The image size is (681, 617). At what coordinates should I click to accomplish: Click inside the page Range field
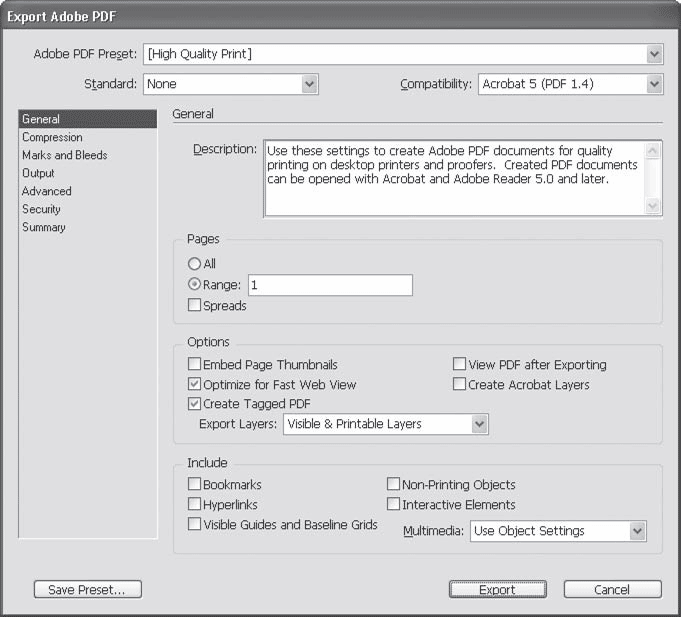(x=329, y=285)
